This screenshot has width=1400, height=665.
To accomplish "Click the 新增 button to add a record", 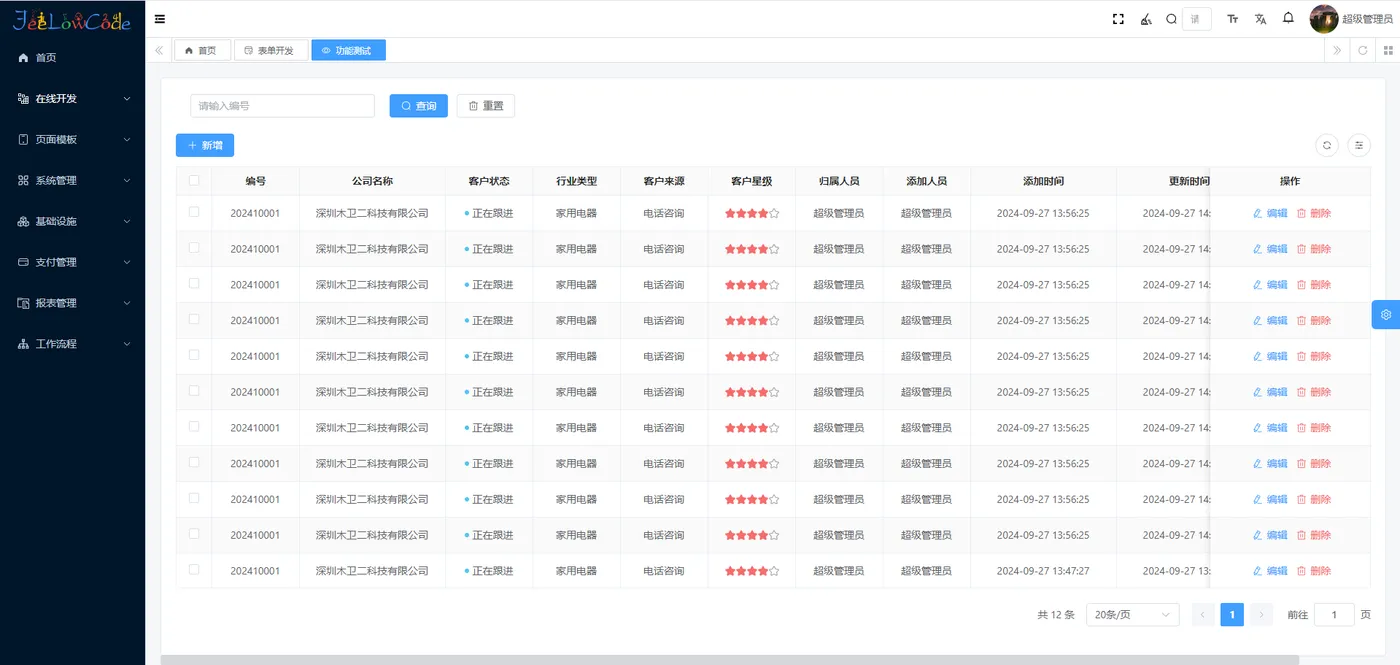I will [204, 145].
